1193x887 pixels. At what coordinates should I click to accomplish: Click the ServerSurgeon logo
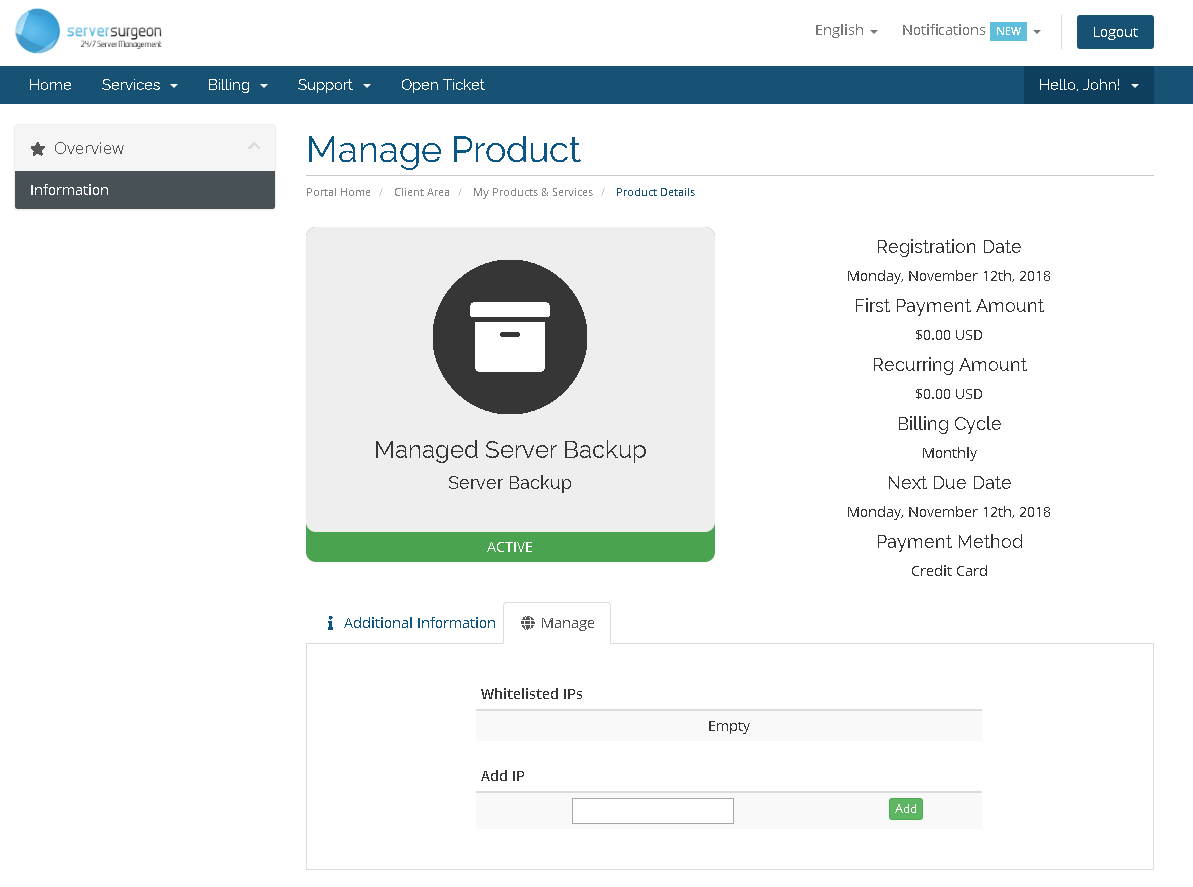[89, 31]
